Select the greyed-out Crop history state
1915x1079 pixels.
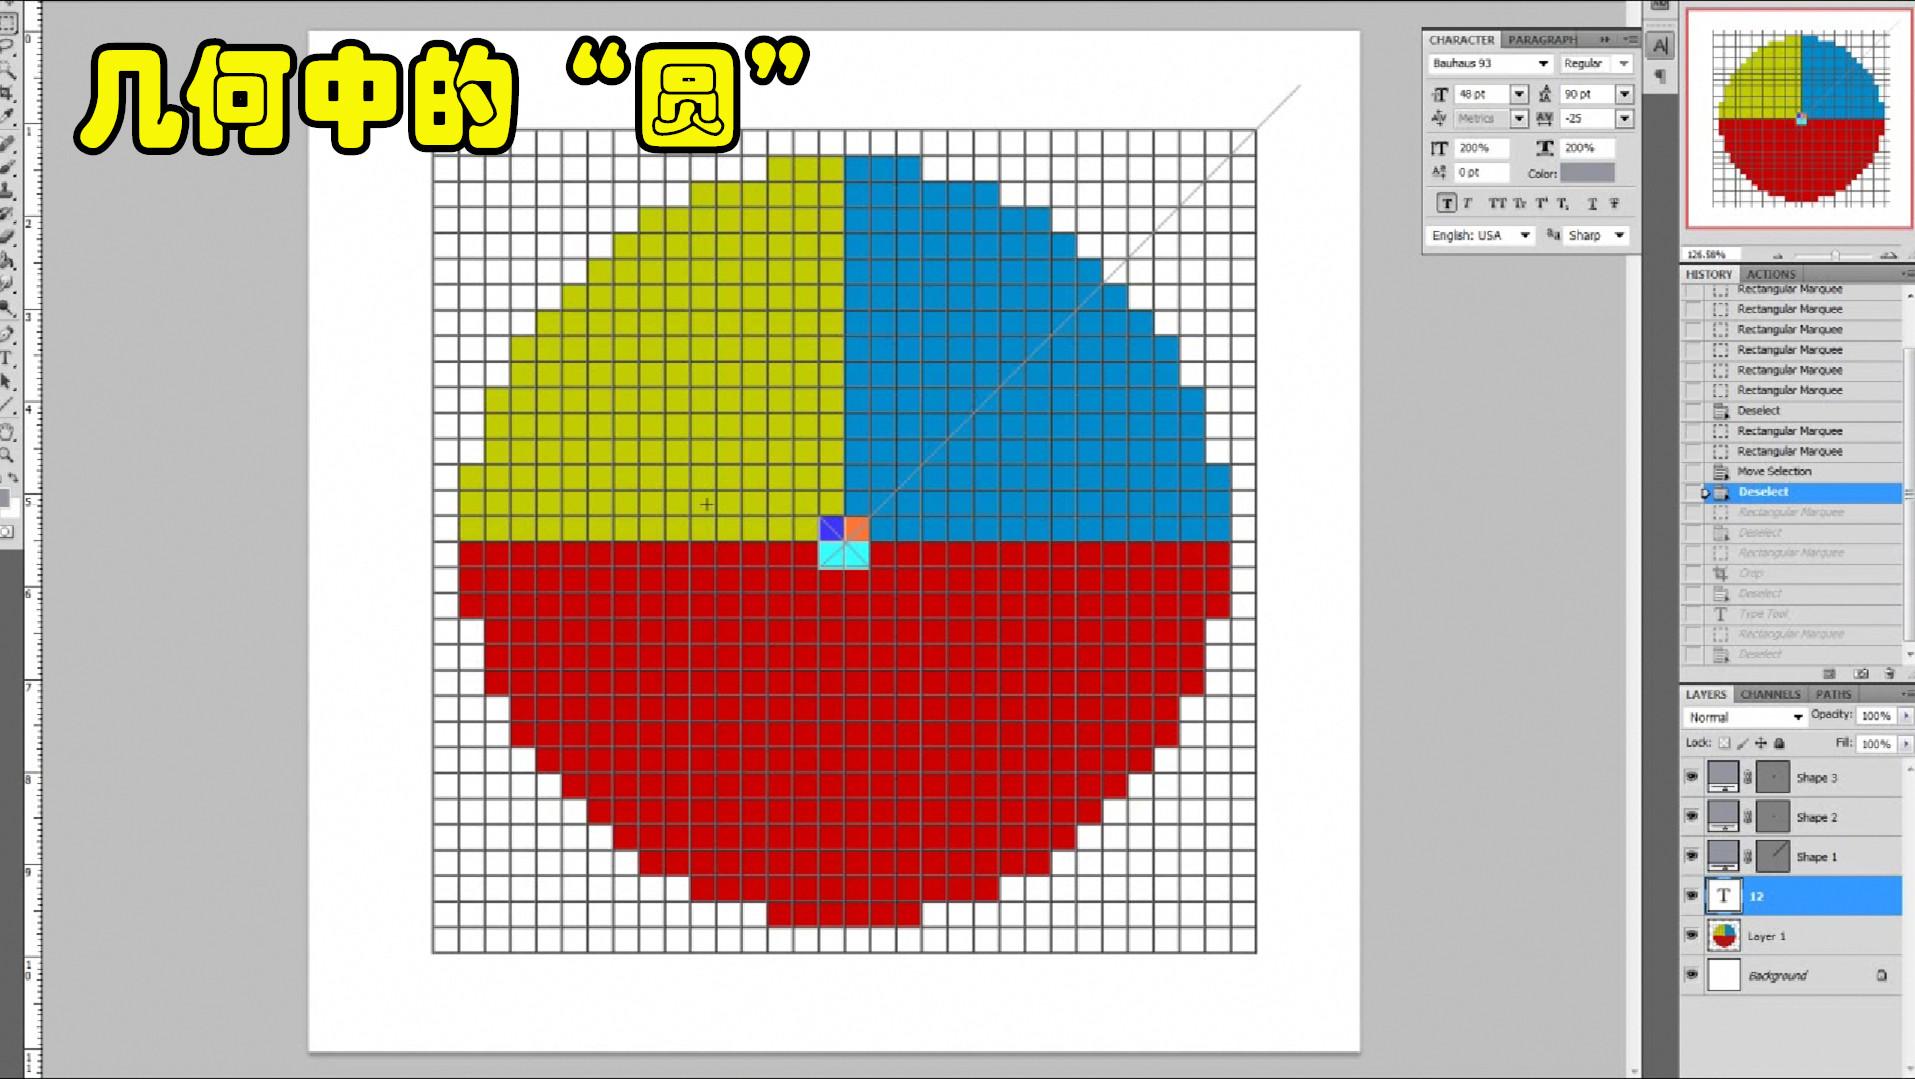click(x=1793, y=573)
